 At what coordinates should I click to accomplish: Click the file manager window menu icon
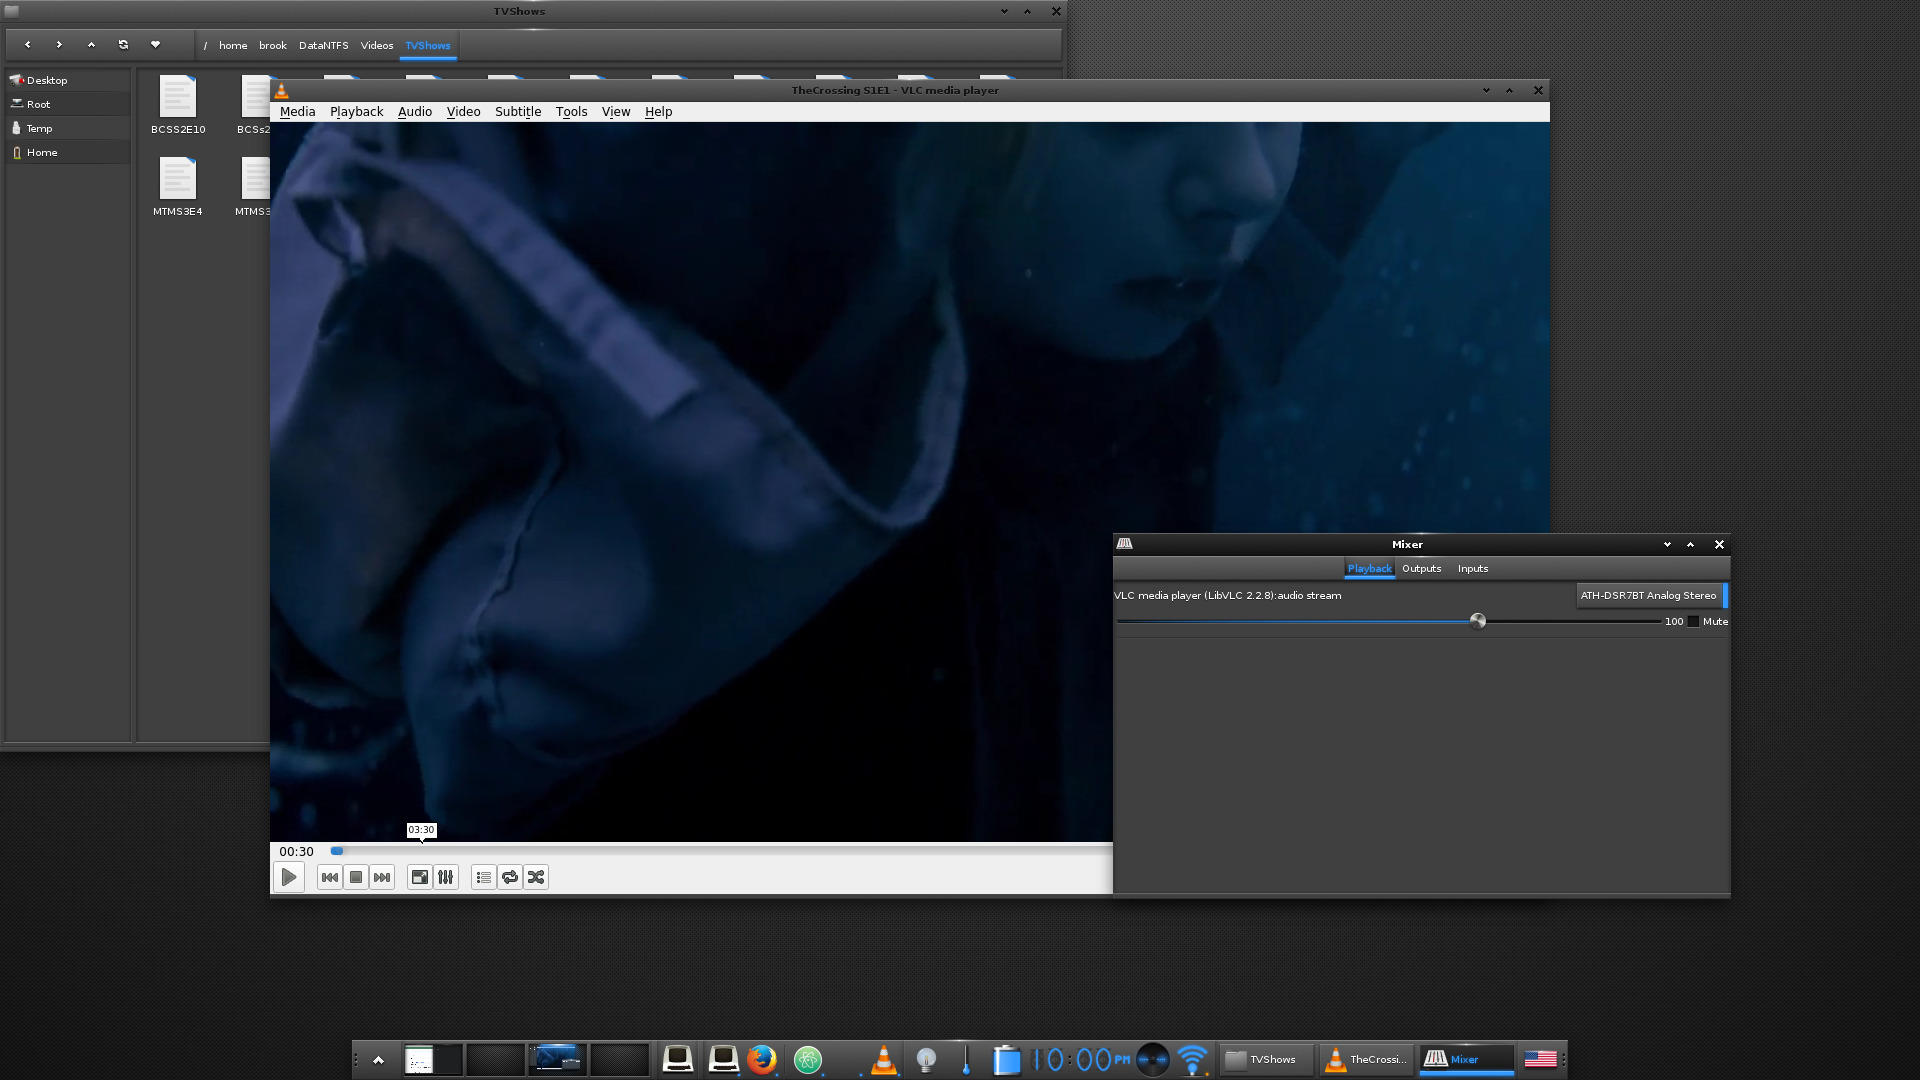[x=12, y=11]
